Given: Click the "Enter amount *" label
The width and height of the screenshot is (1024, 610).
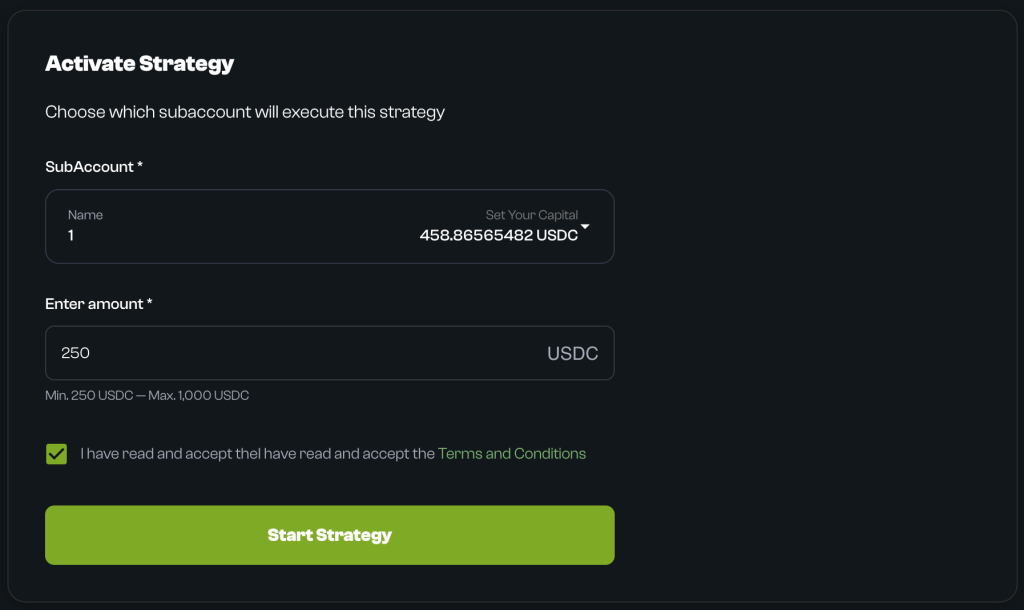Looking at the screenshot, I should coord(98,304).
